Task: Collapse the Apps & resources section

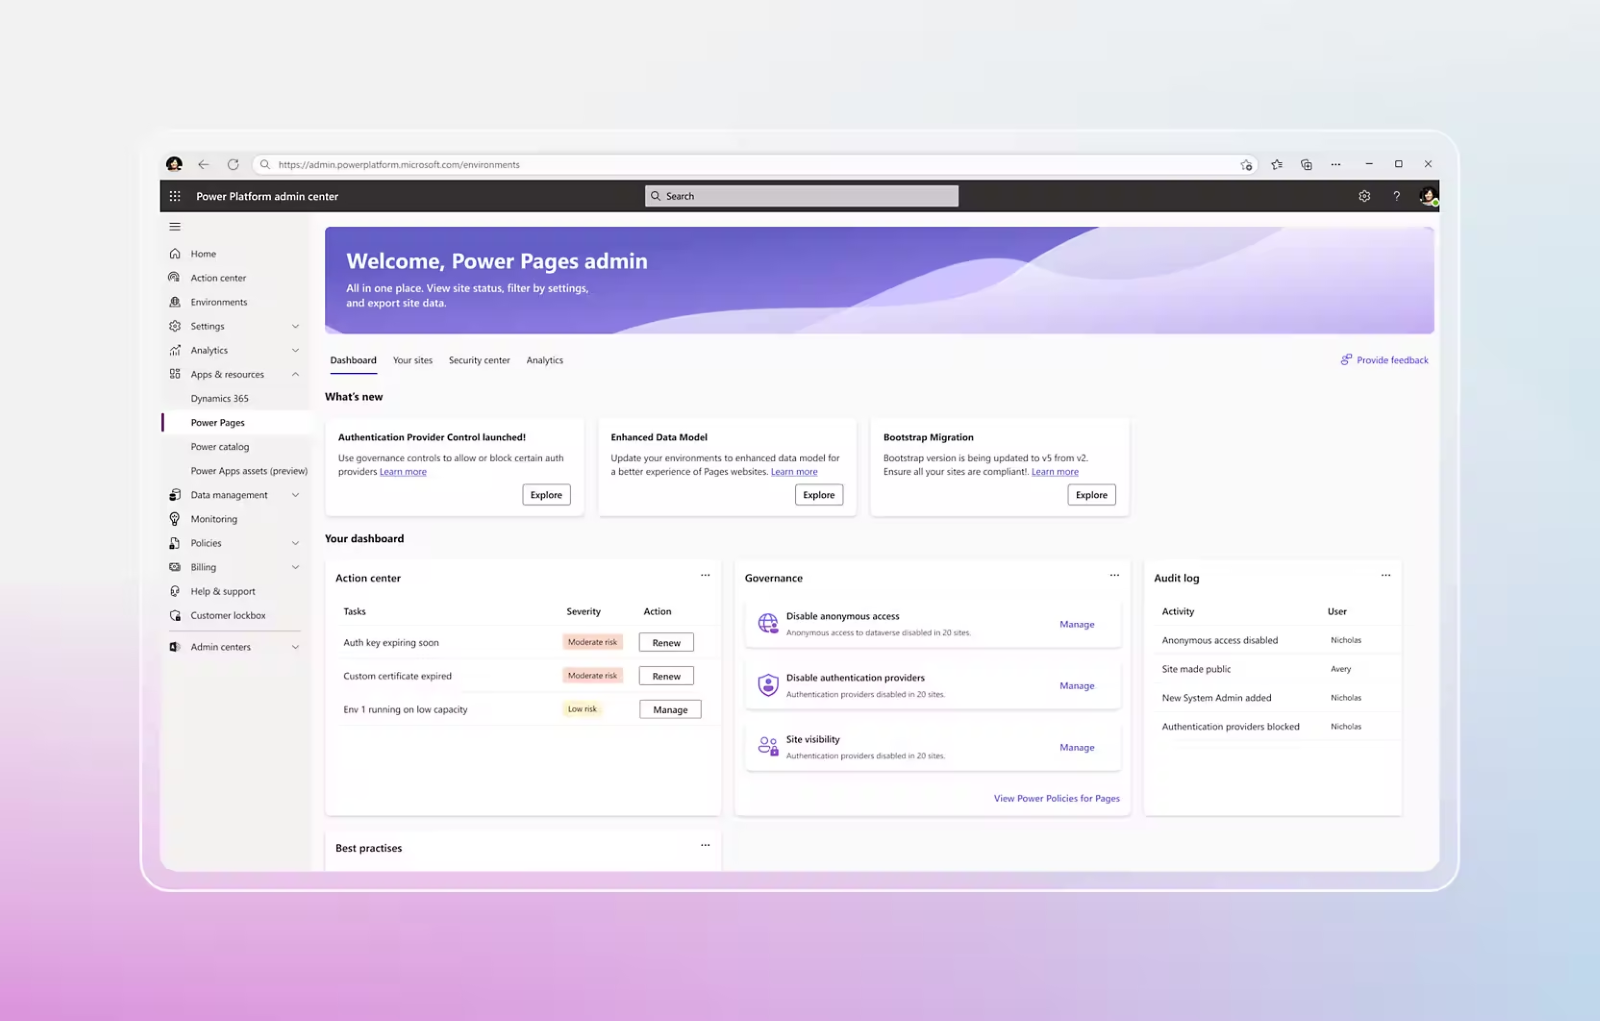Action: (295, 374)
